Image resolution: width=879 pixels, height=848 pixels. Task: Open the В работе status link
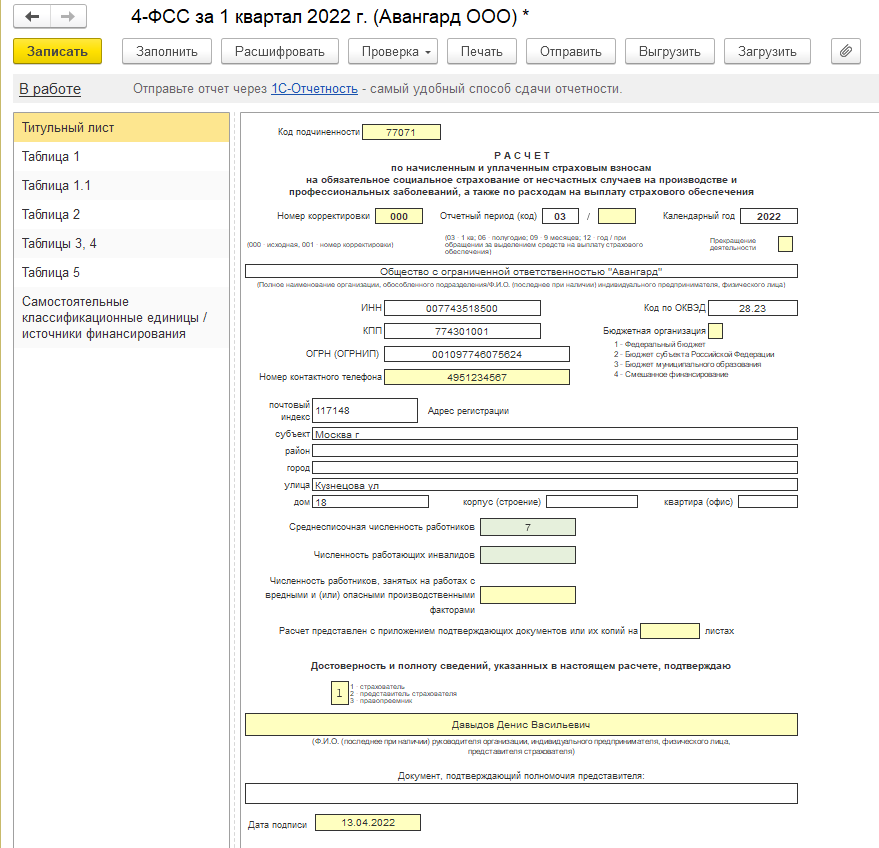tap(50, 89)
